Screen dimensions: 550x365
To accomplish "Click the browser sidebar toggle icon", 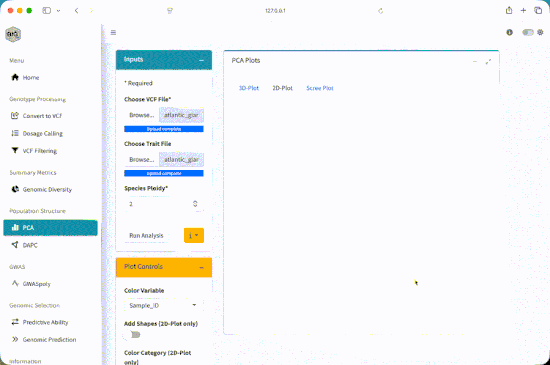I will [x=46, y=11].
